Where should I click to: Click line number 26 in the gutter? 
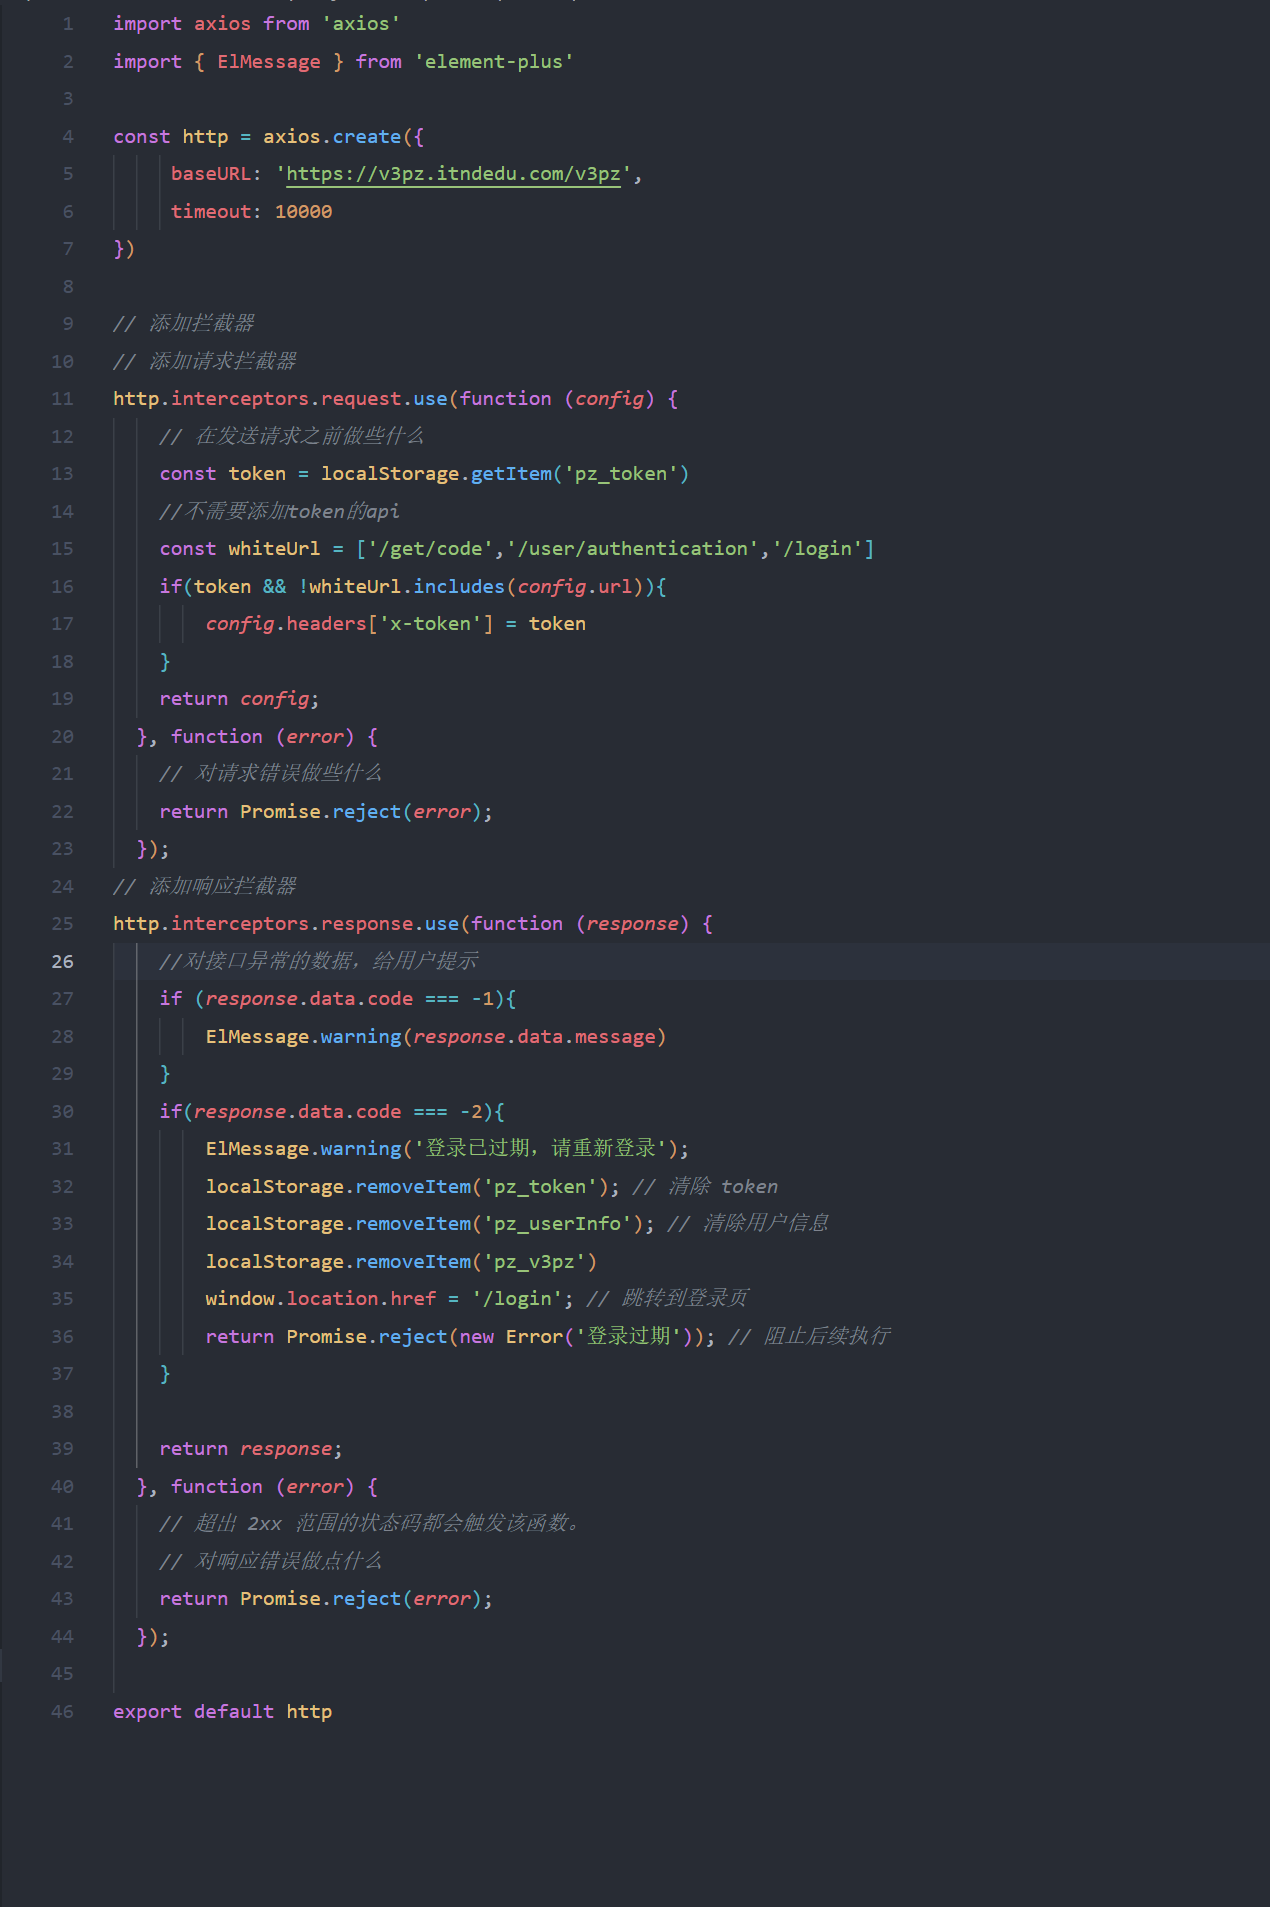[x=62, y=961]
